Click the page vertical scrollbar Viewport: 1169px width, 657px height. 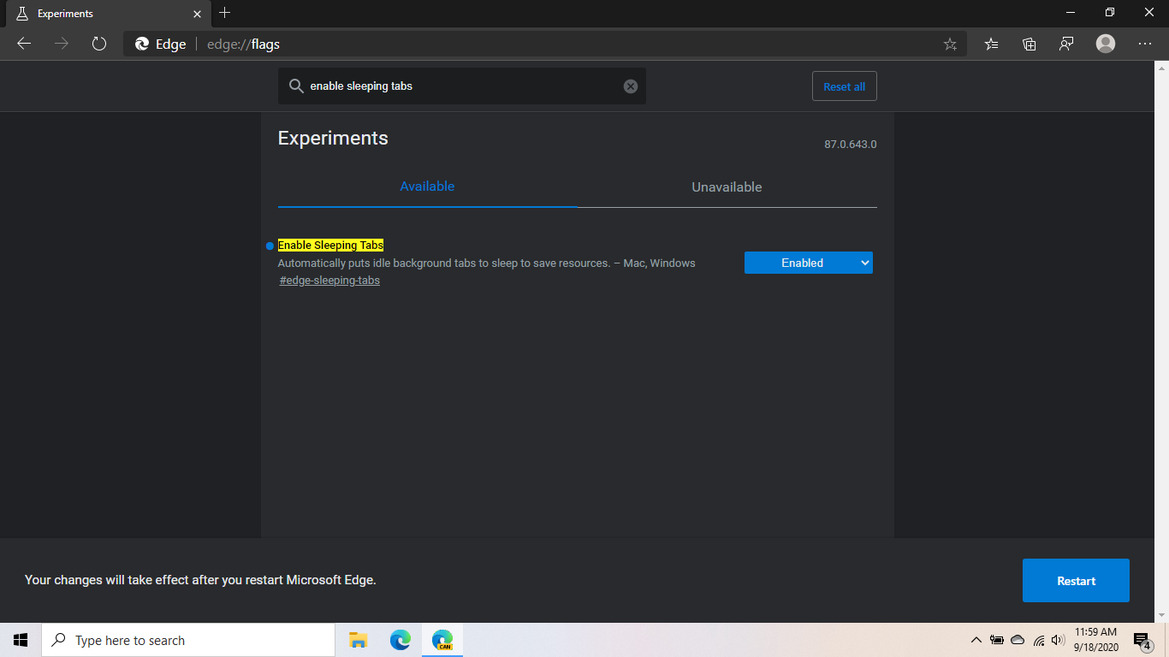tap(1161, 342)
